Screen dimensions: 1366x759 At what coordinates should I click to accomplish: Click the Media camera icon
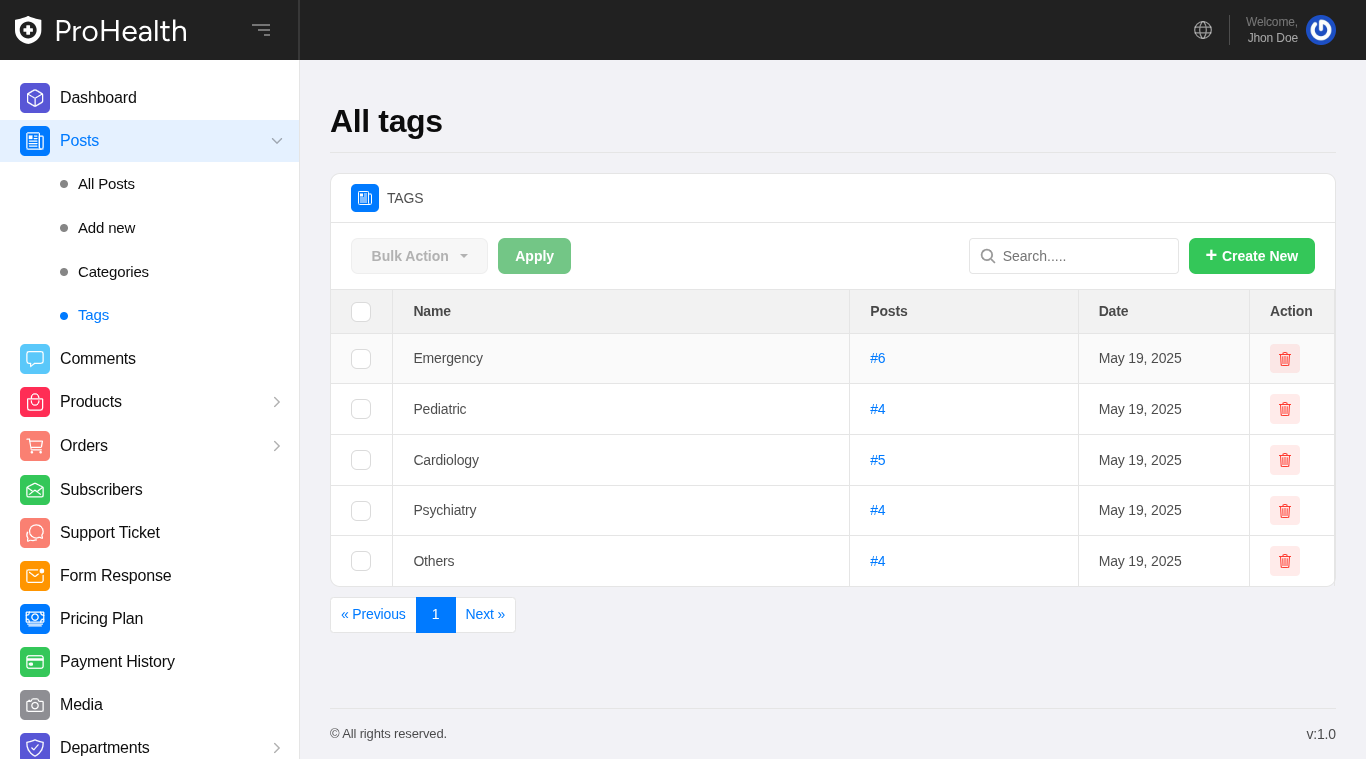(35, 705)
